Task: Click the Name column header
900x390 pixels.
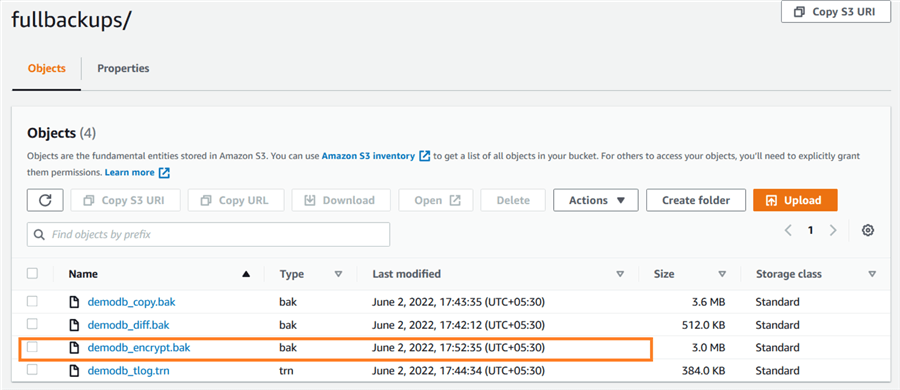Action: pyautogui.click(x=83, y=274)
